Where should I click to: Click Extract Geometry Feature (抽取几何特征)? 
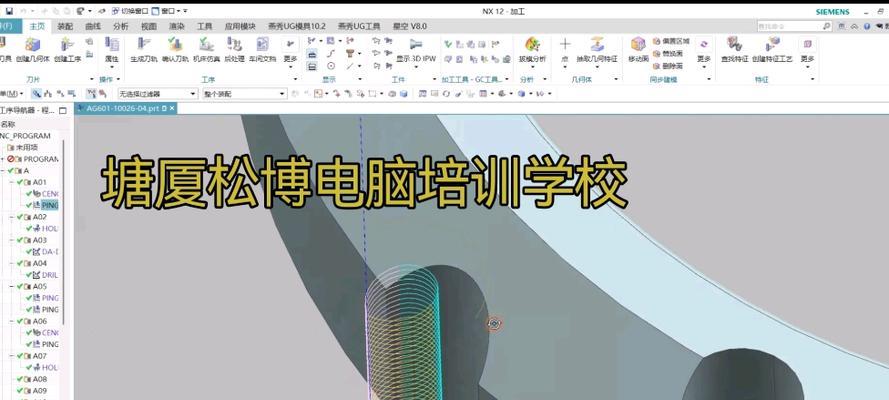(x=597, y=49)
